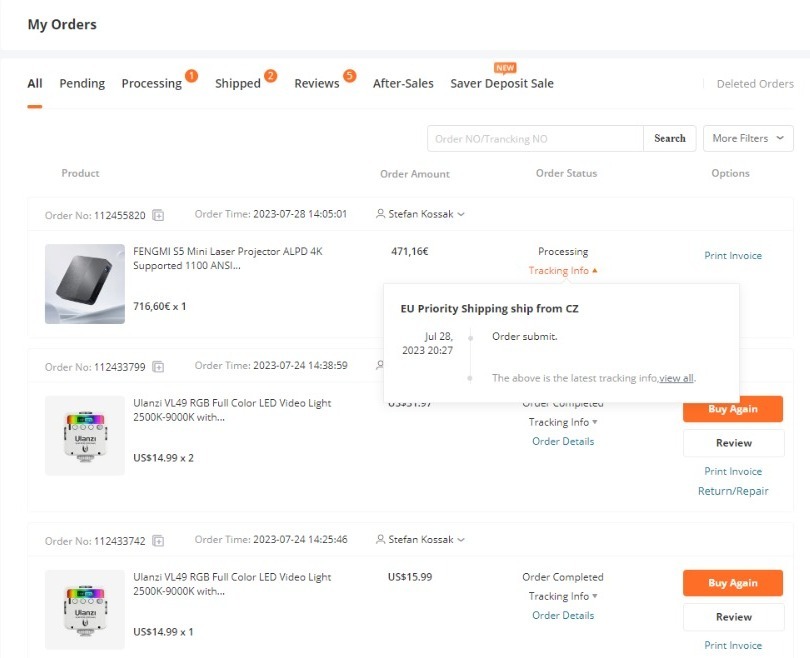Select the Processing status of the FENGMI order
The width and height of the screenshot is (810, 658).
[x=563, y=252]
